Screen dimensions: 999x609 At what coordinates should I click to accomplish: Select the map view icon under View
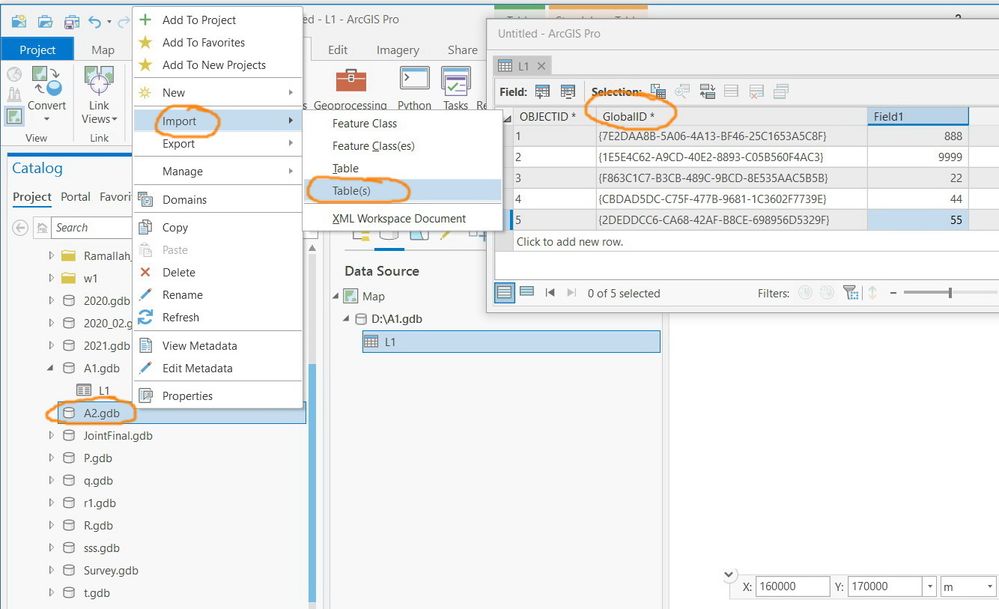14,116
